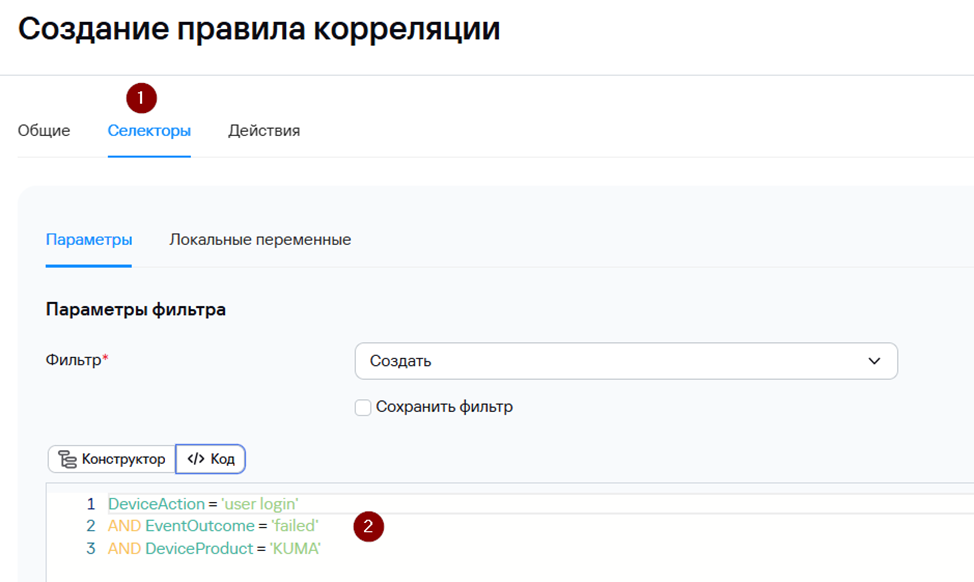Image resolution: width=974 pixels, height=582 pixels.
Task: Click the 'KUMA' string value
Action: tap(295, 548)
